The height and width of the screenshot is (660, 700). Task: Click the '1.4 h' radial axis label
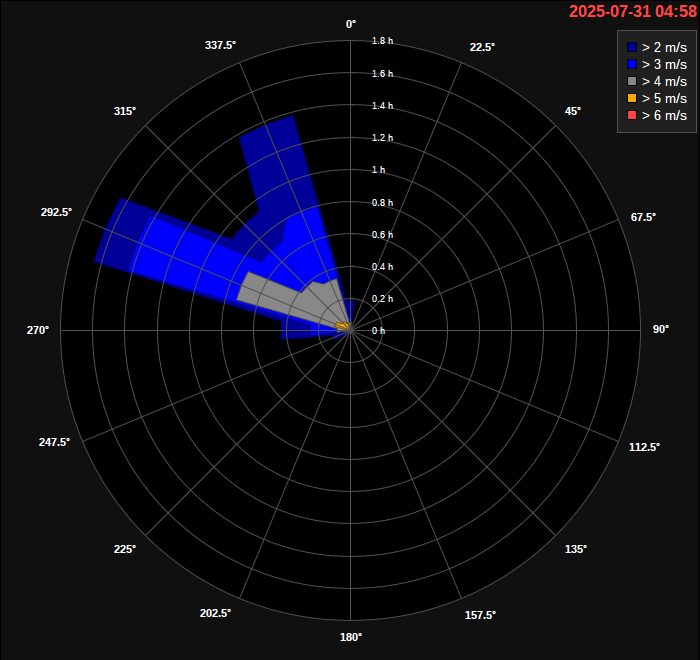(x=383, y=105)
